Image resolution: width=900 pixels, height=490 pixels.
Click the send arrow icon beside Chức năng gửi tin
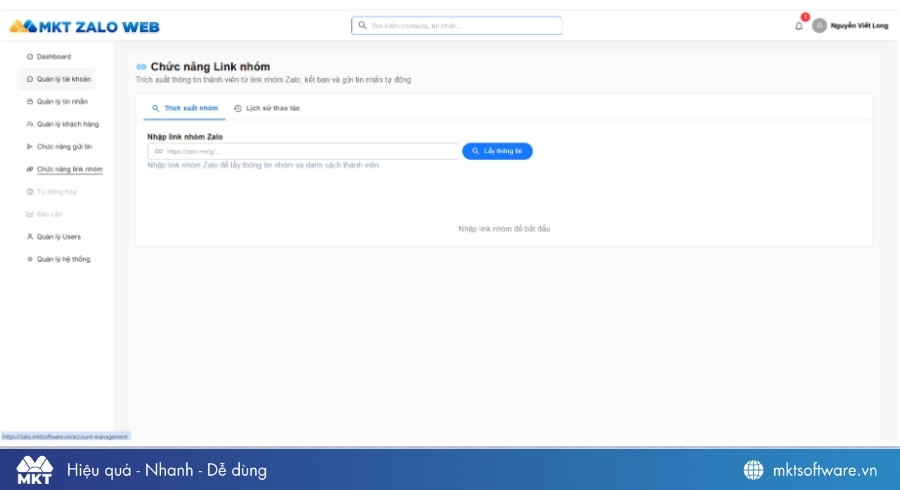tap(30, 146)
